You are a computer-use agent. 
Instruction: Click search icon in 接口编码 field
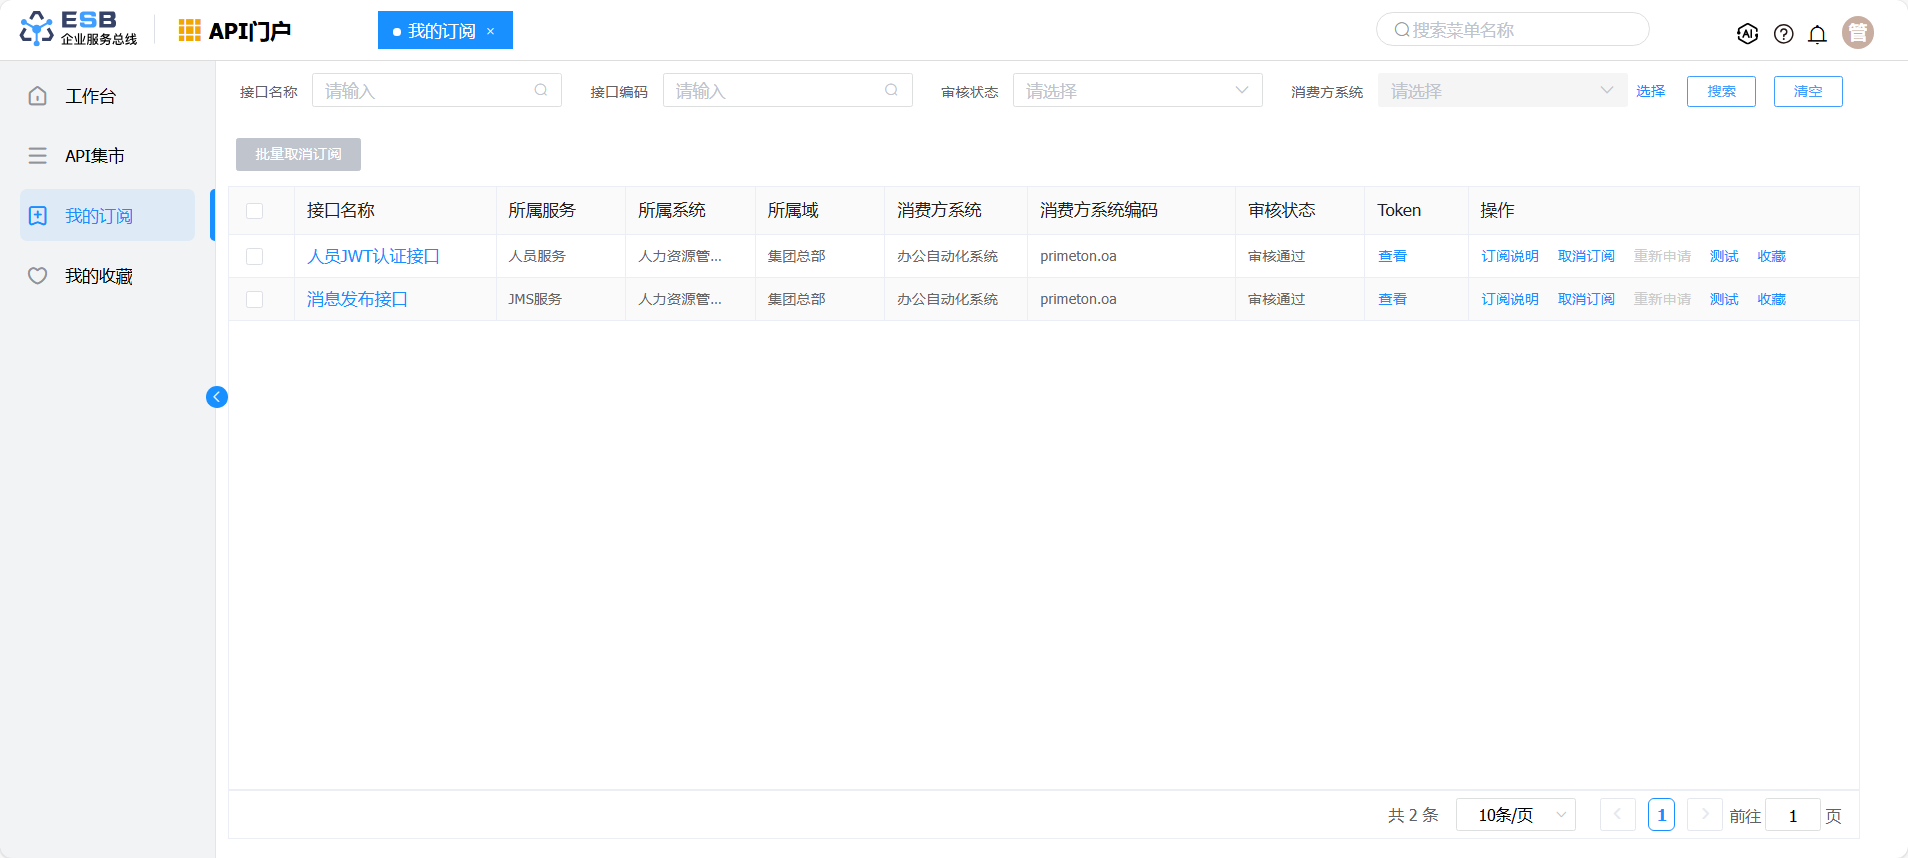tap(891, 90)
